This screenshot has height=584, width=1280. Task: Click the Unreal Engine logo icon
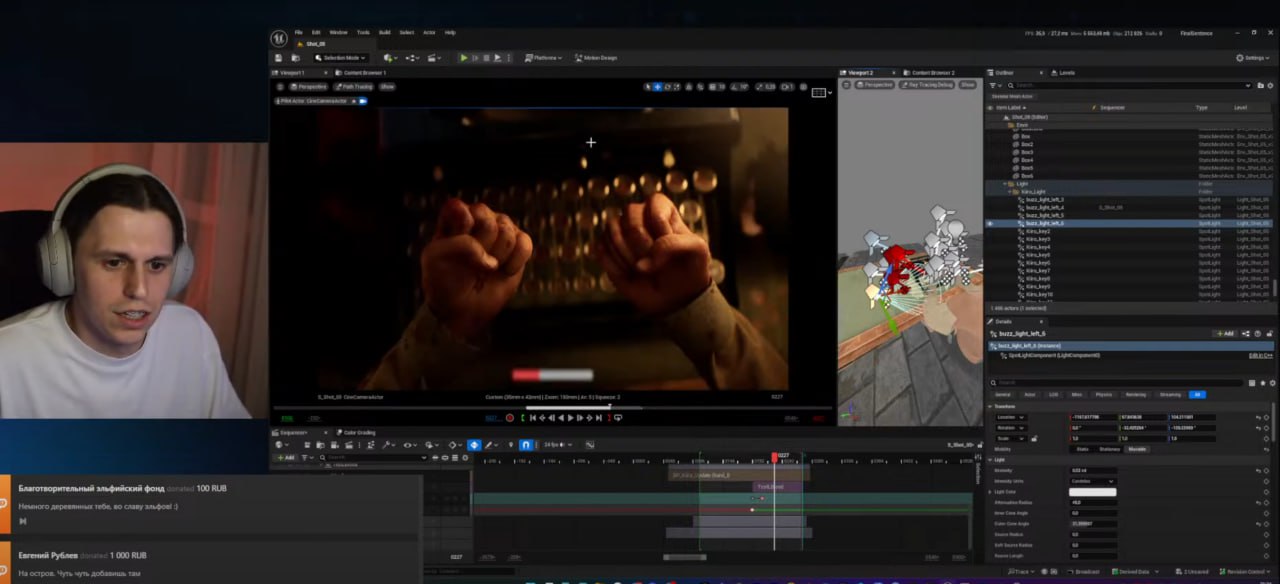pos(279,38)
